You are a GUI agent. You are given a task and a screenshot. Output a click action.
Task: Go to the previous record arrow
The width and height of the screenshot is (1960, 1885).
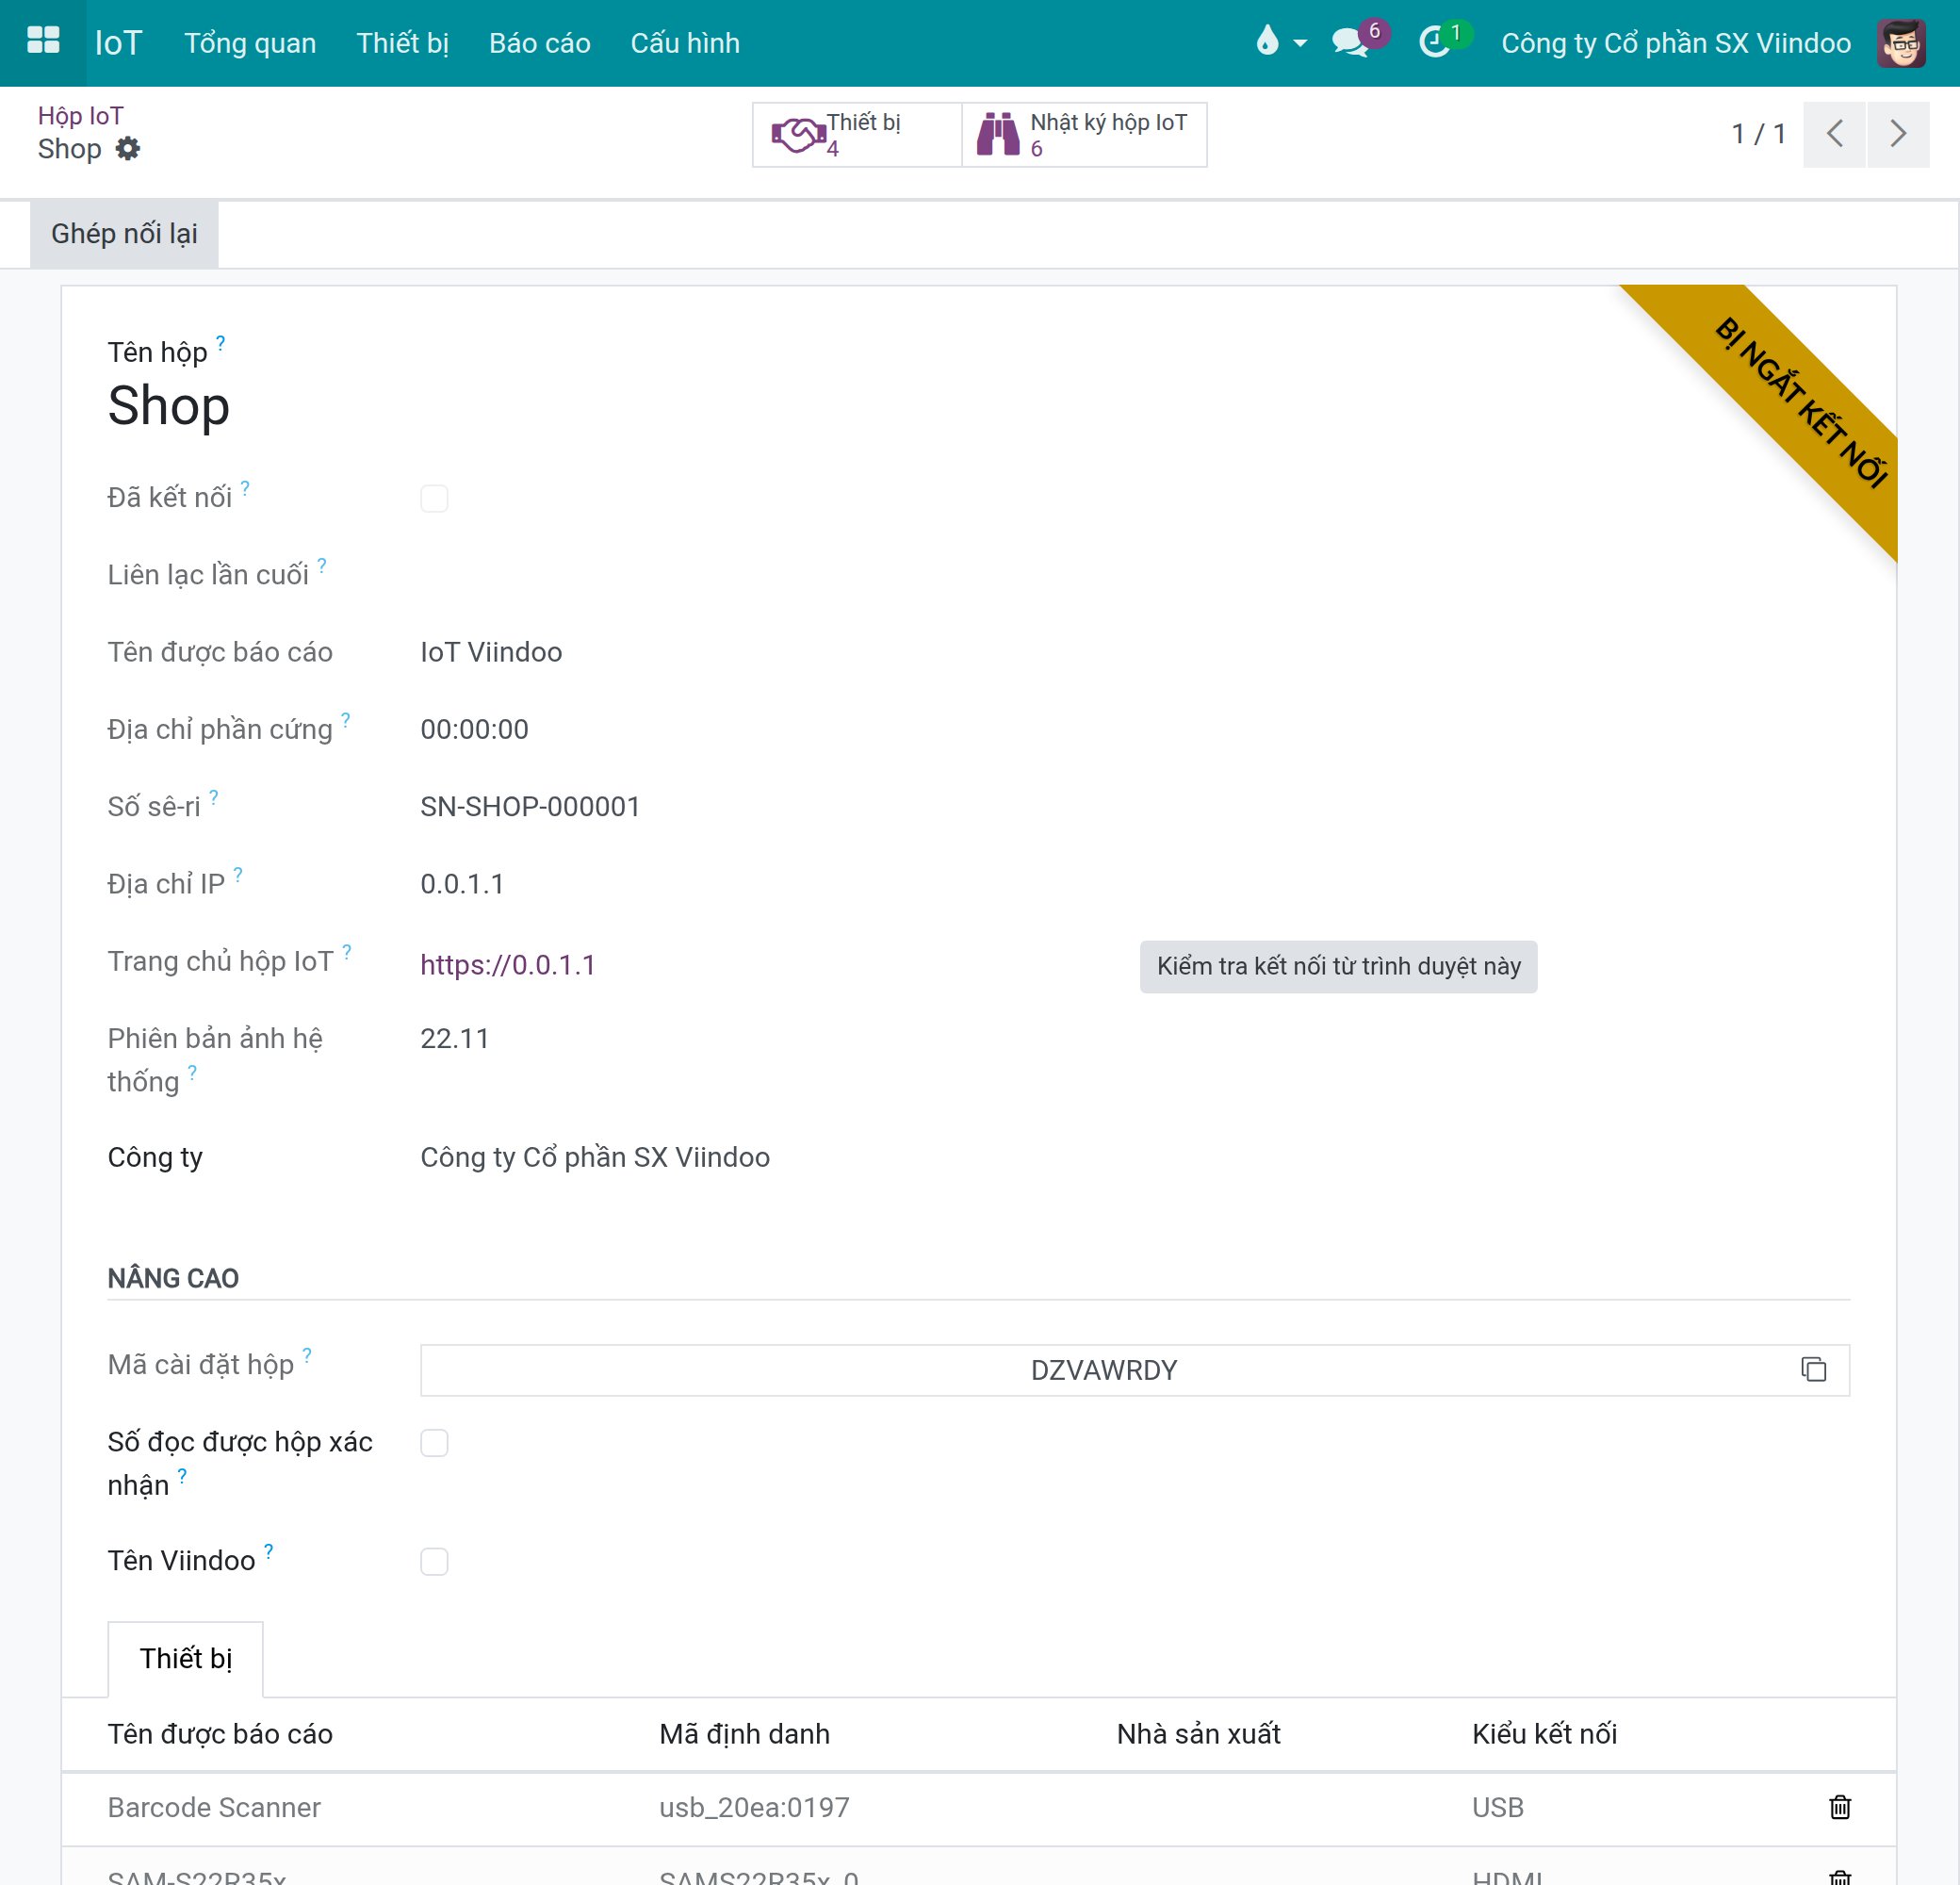click(1834, 134)
